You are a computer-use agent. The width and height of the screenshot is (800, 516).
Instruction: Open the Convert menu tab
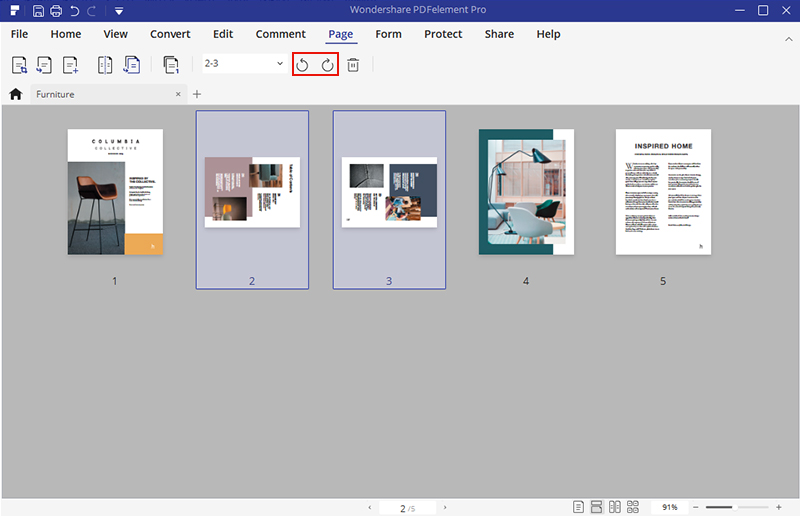pos(170,34)
